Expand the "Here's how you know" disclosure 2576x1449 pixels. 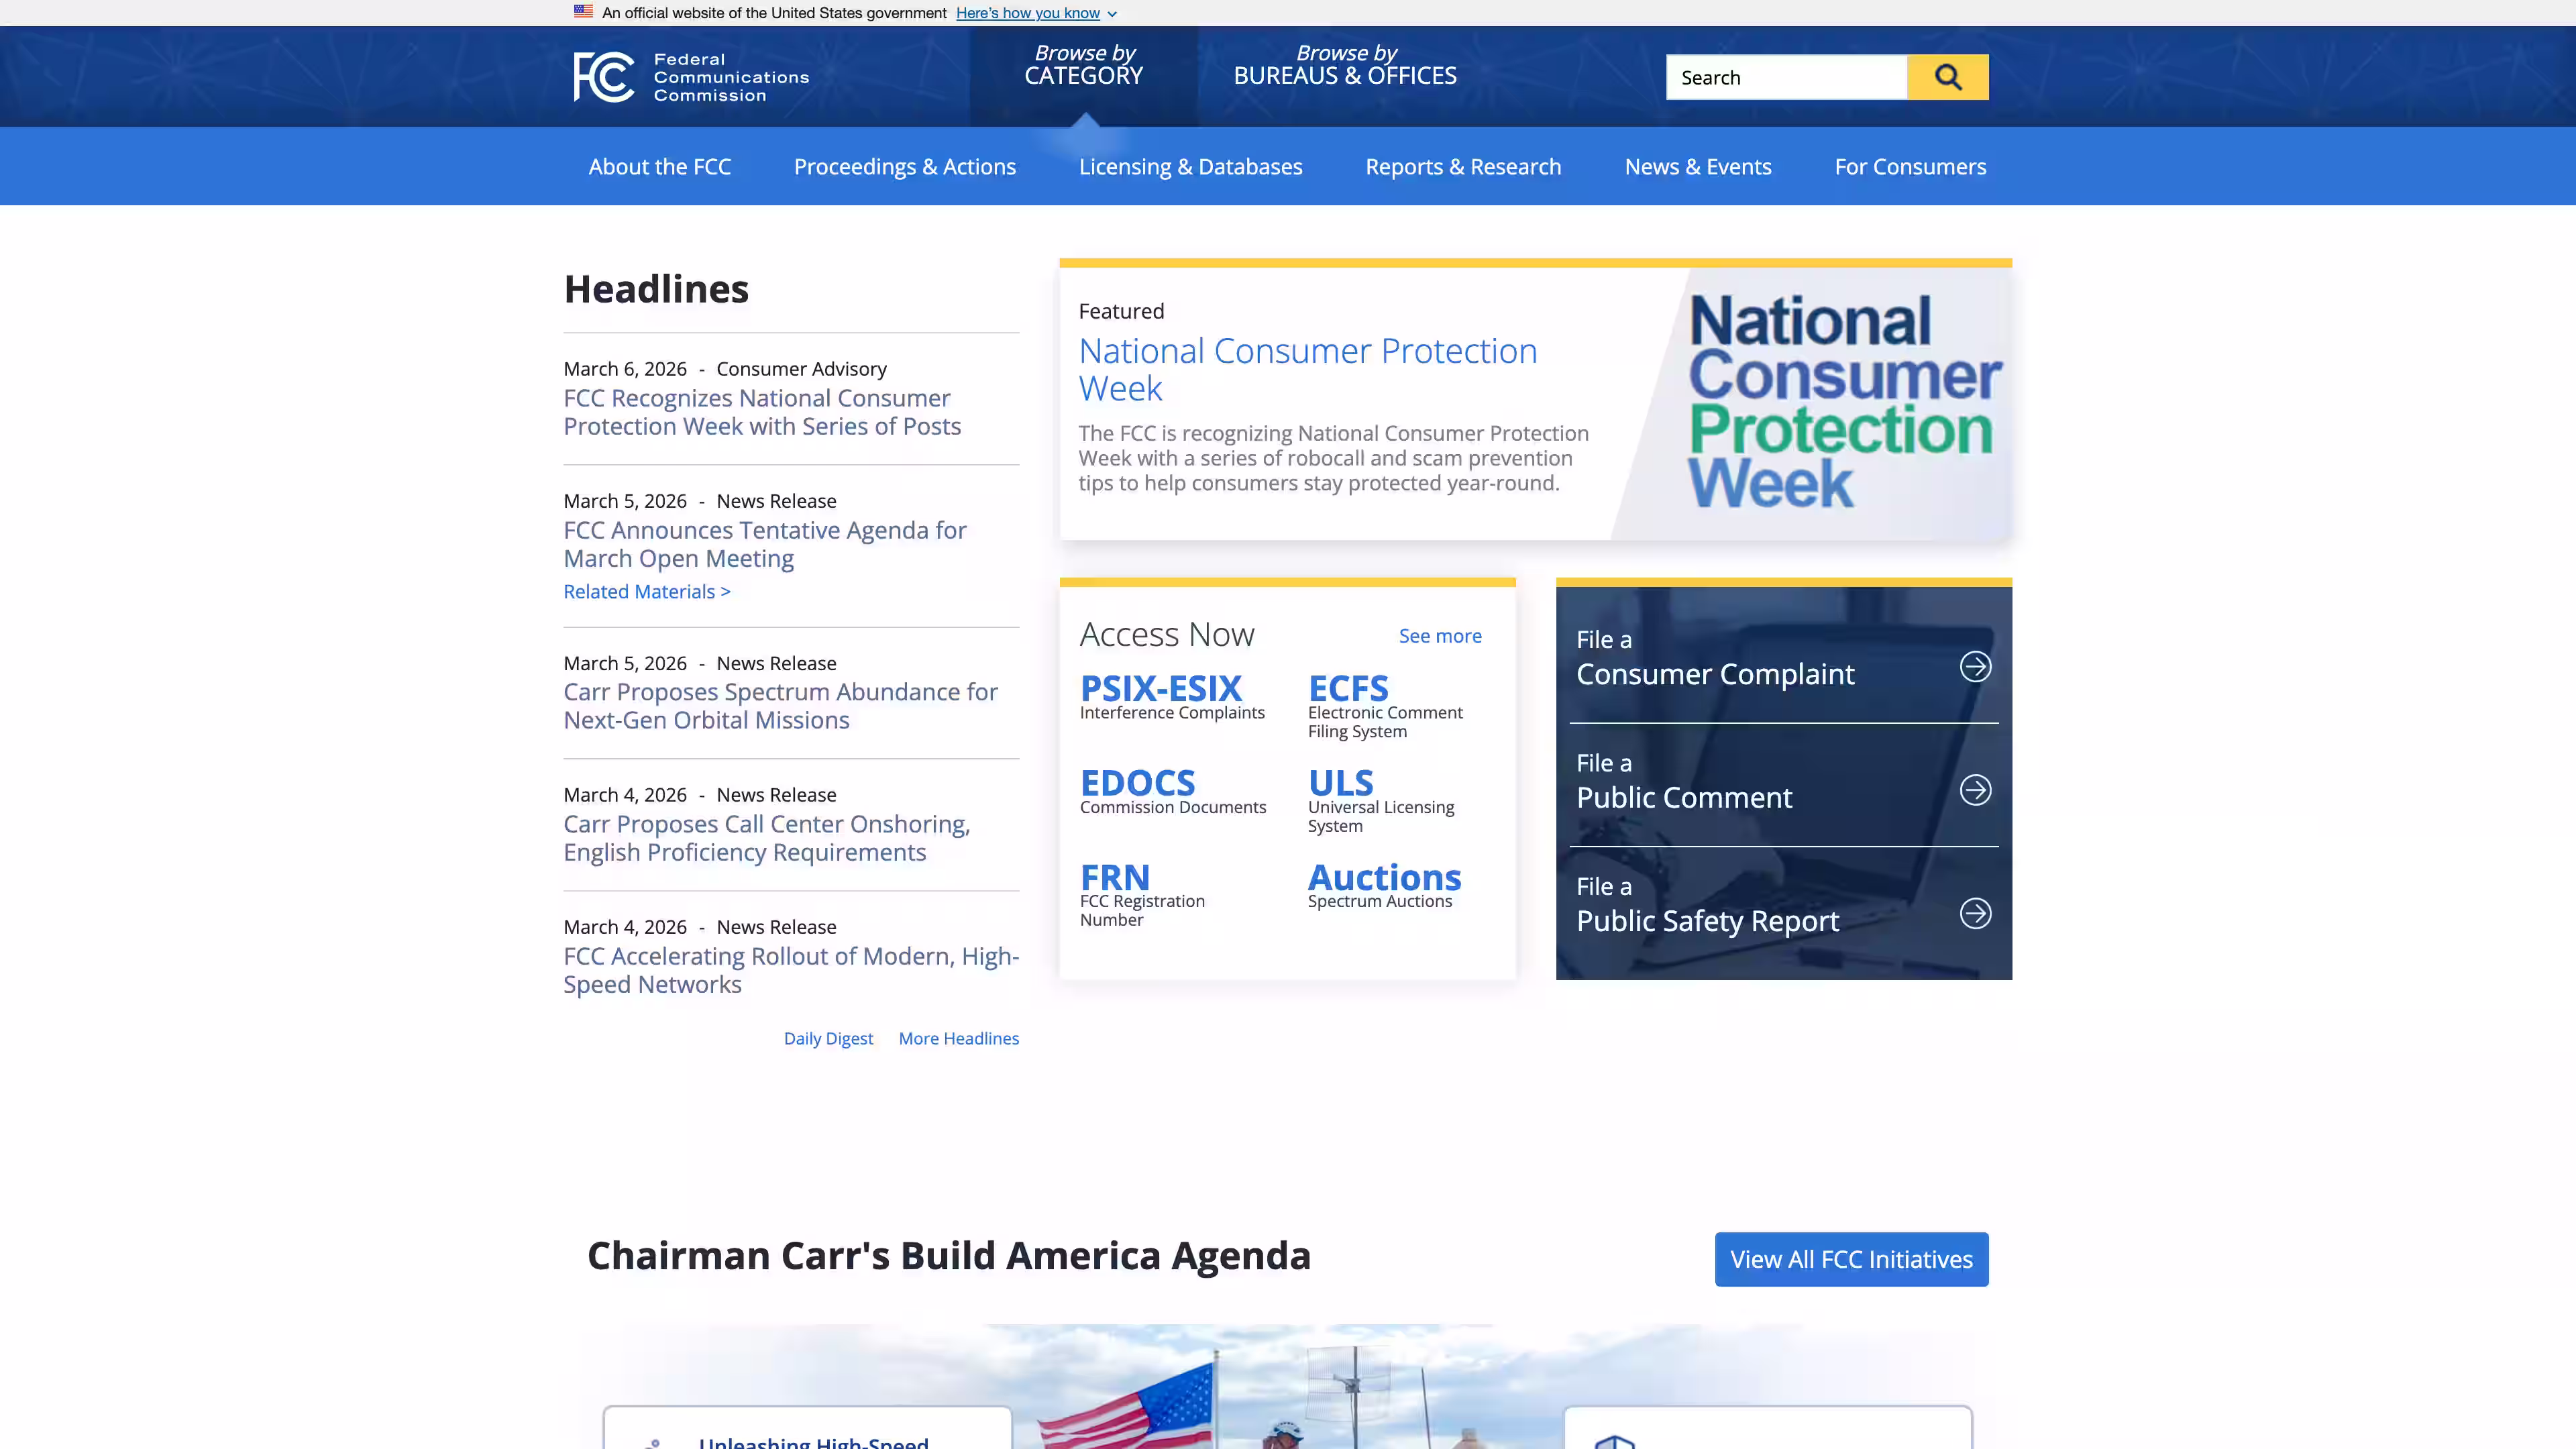click(1028, 13)
